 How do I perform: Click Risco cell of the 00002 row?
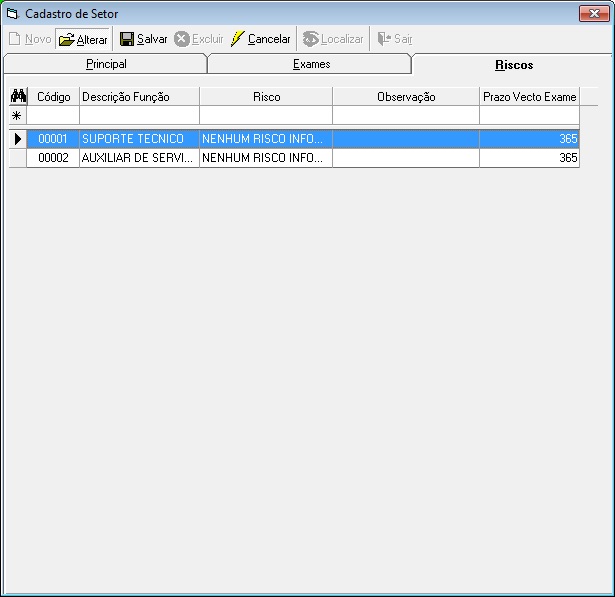pos(266,158)
